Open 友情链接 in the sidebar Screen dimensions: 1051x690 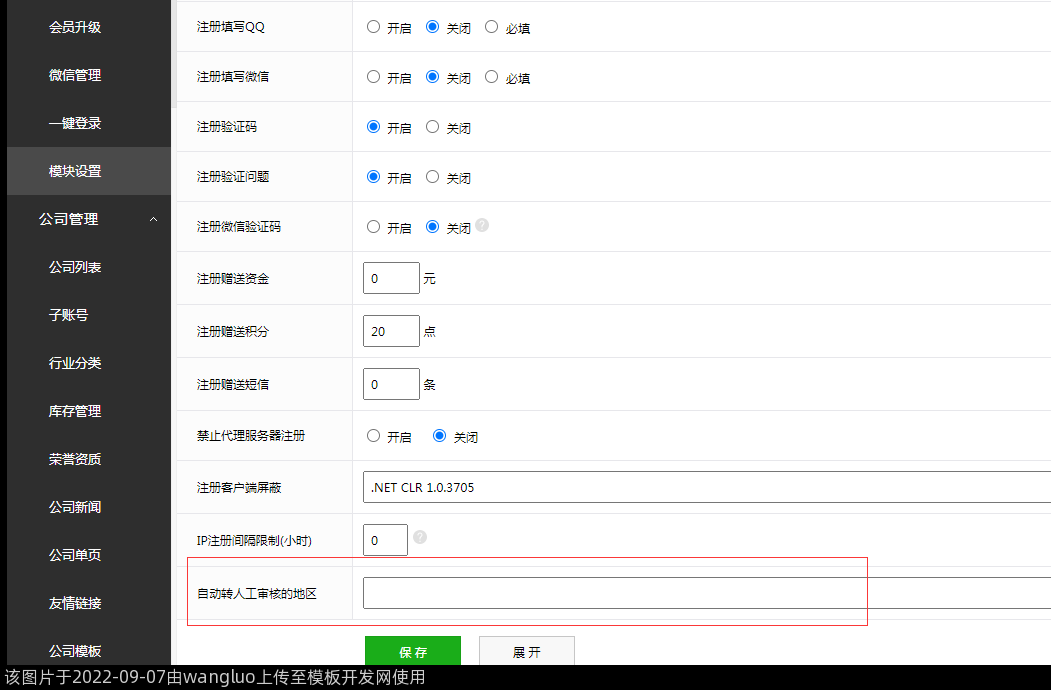[75, 603]
